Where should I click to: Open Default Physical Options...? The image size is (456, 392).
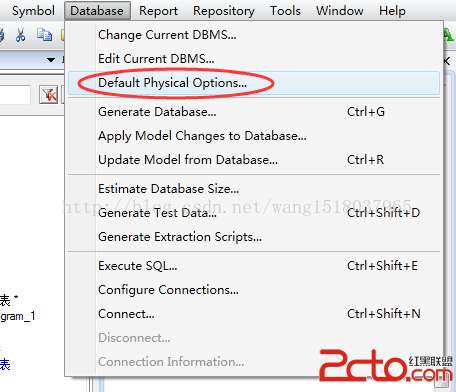[x=254, y=83]
